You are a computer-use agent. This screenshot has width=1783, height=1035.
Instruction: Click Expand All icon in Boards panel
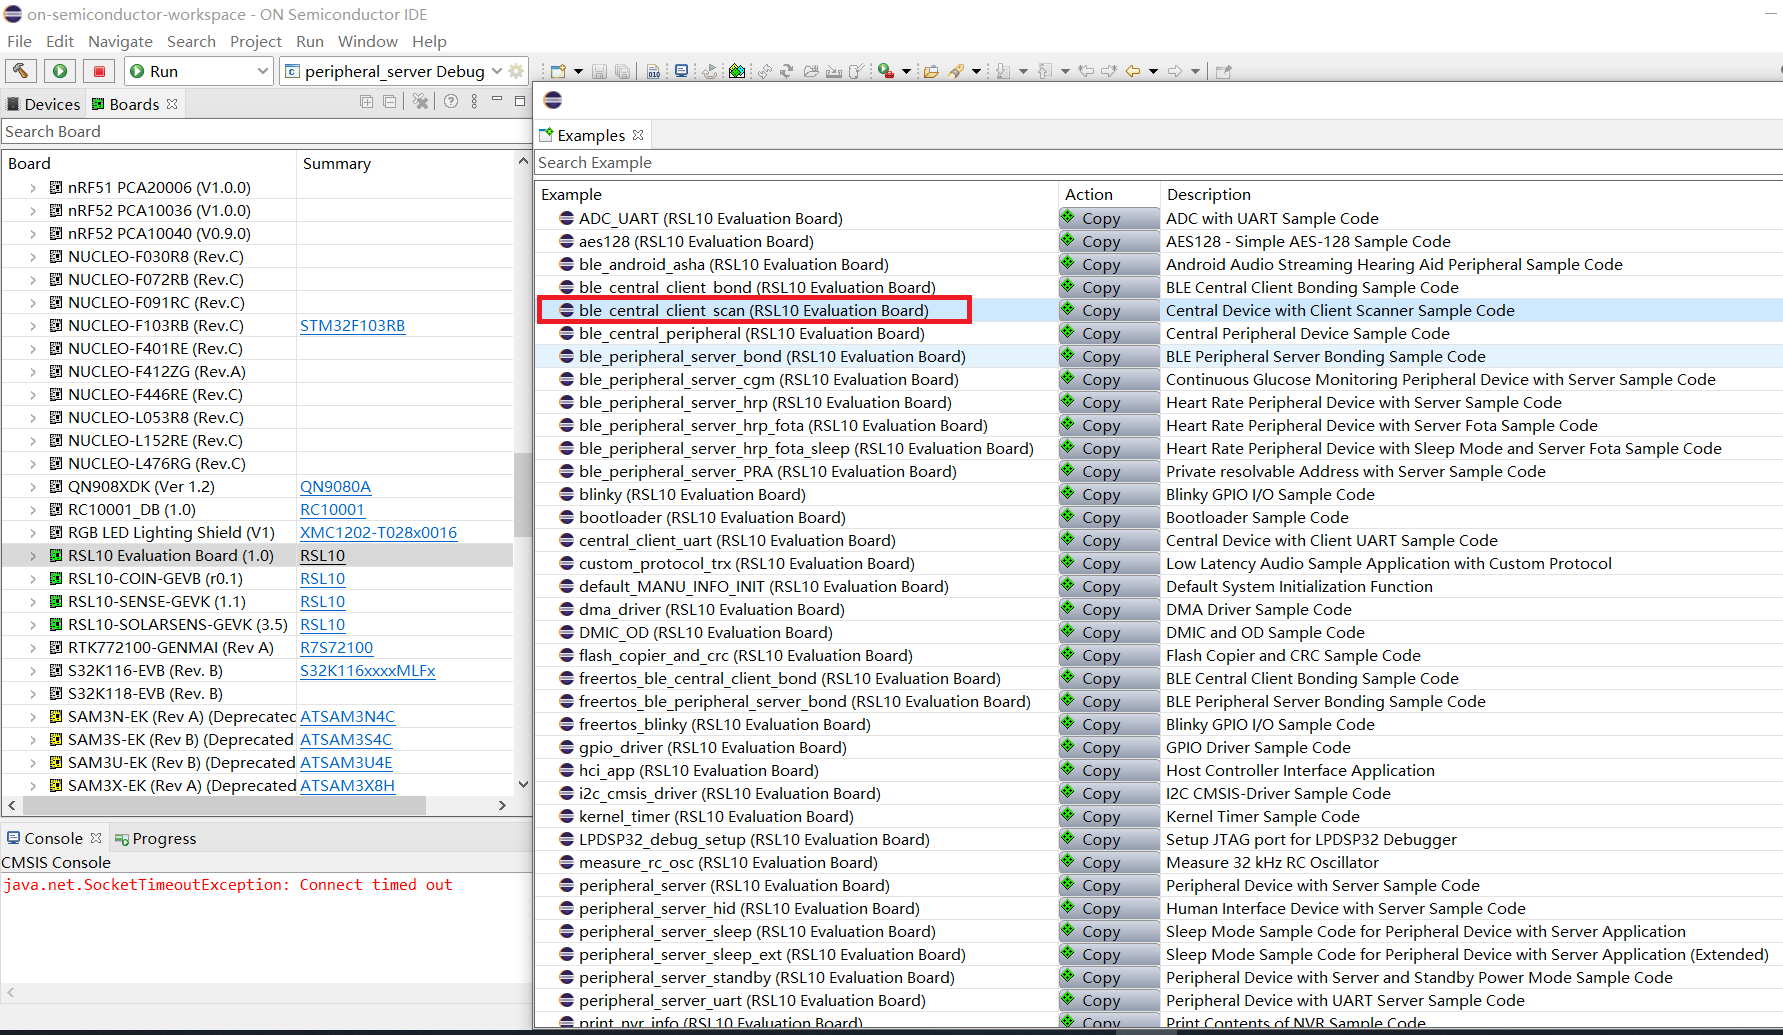pos(366,102)
